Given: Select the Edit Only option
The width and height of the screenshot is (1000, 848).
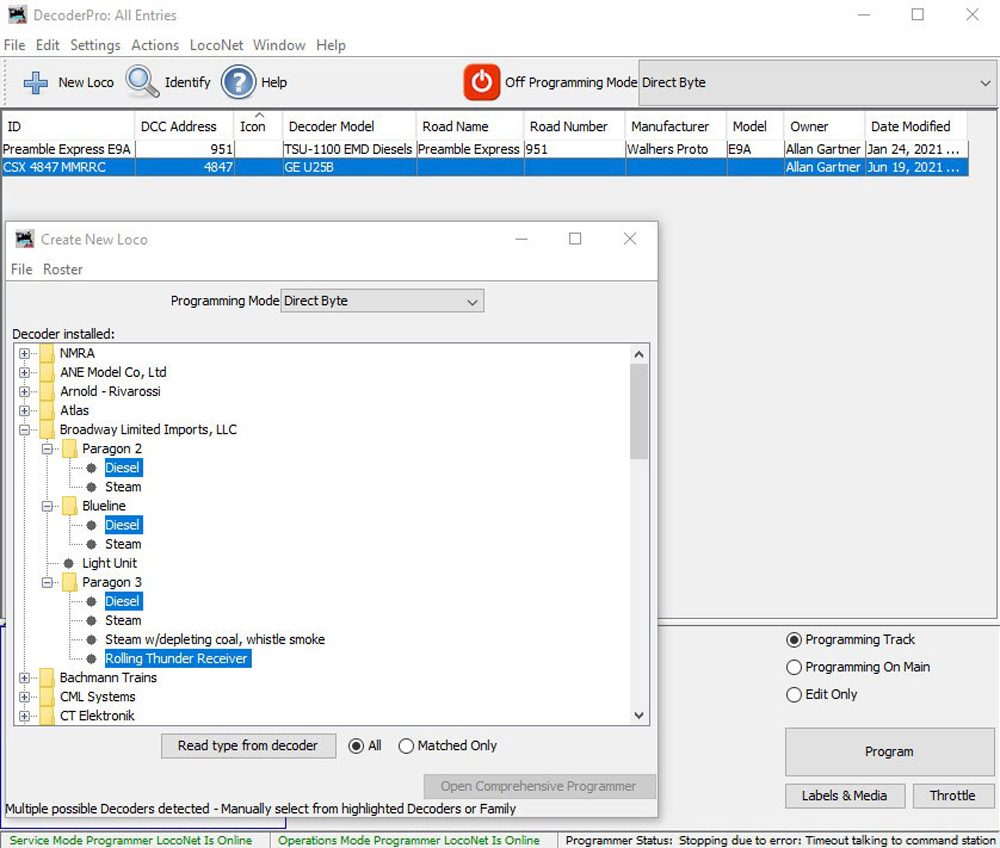Looking at the screenshot, I should (793, 694).
